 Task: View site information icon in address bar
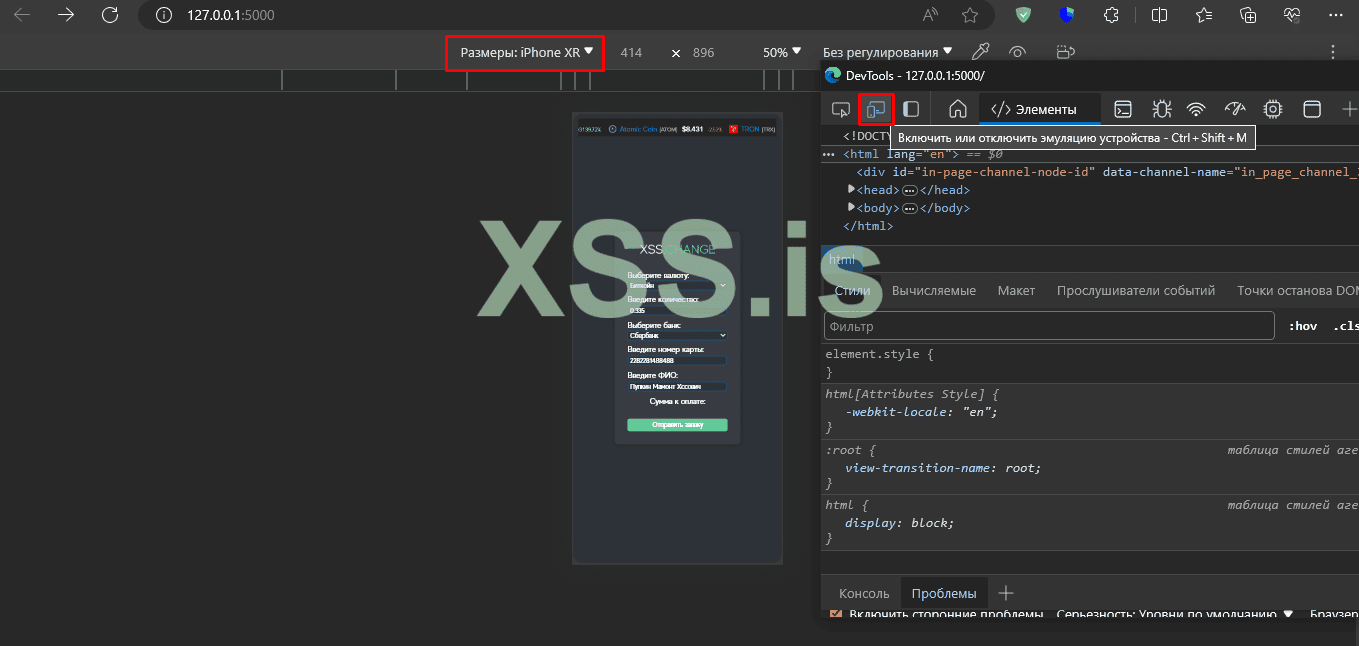coord(162,15)
